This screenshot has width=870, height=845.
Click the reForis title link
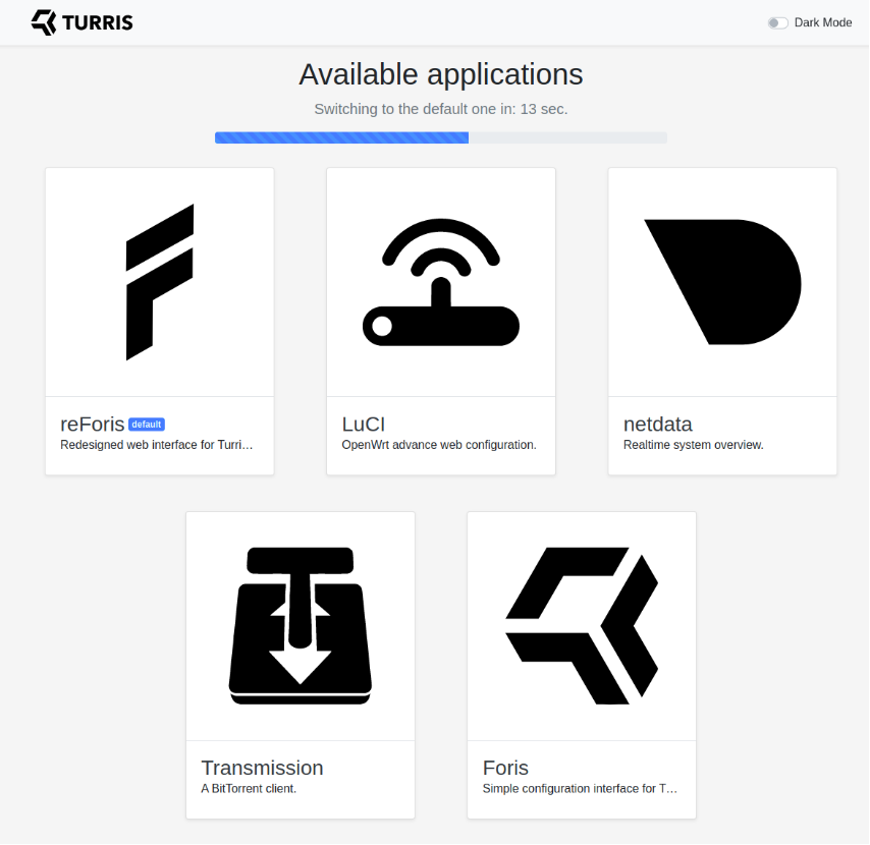[x=92, y=424]
